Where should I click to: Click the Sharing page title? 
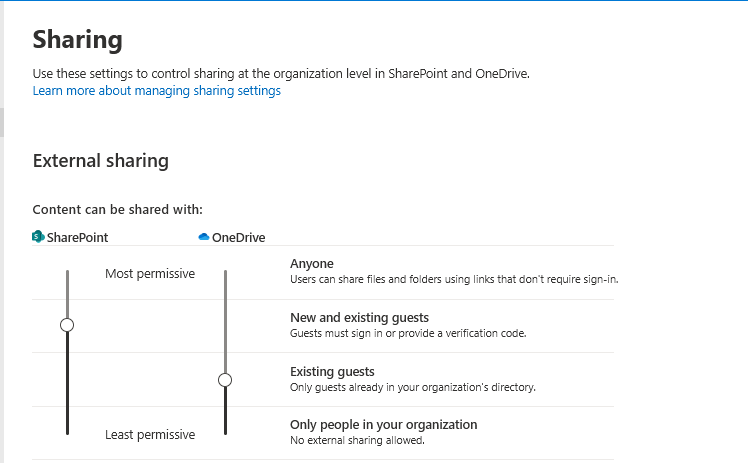(78, 40)
